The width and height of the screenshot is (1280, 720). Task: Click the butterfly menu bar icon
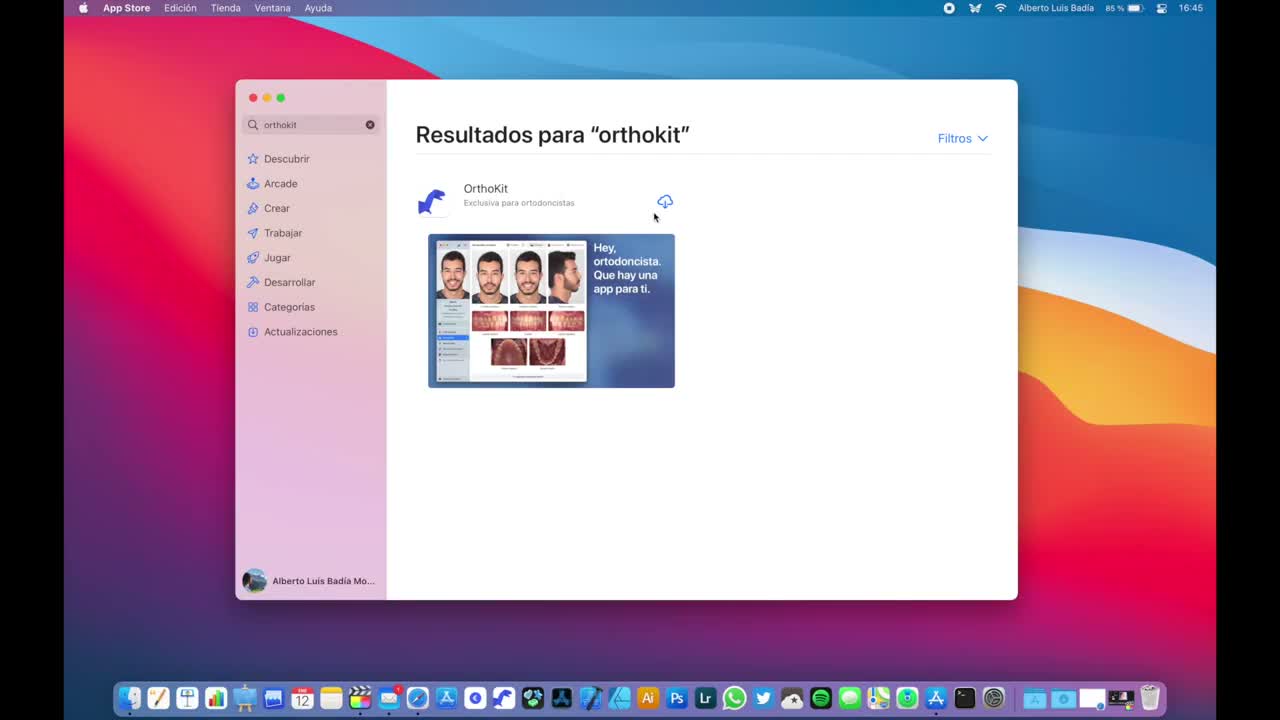tap(975, 8)
